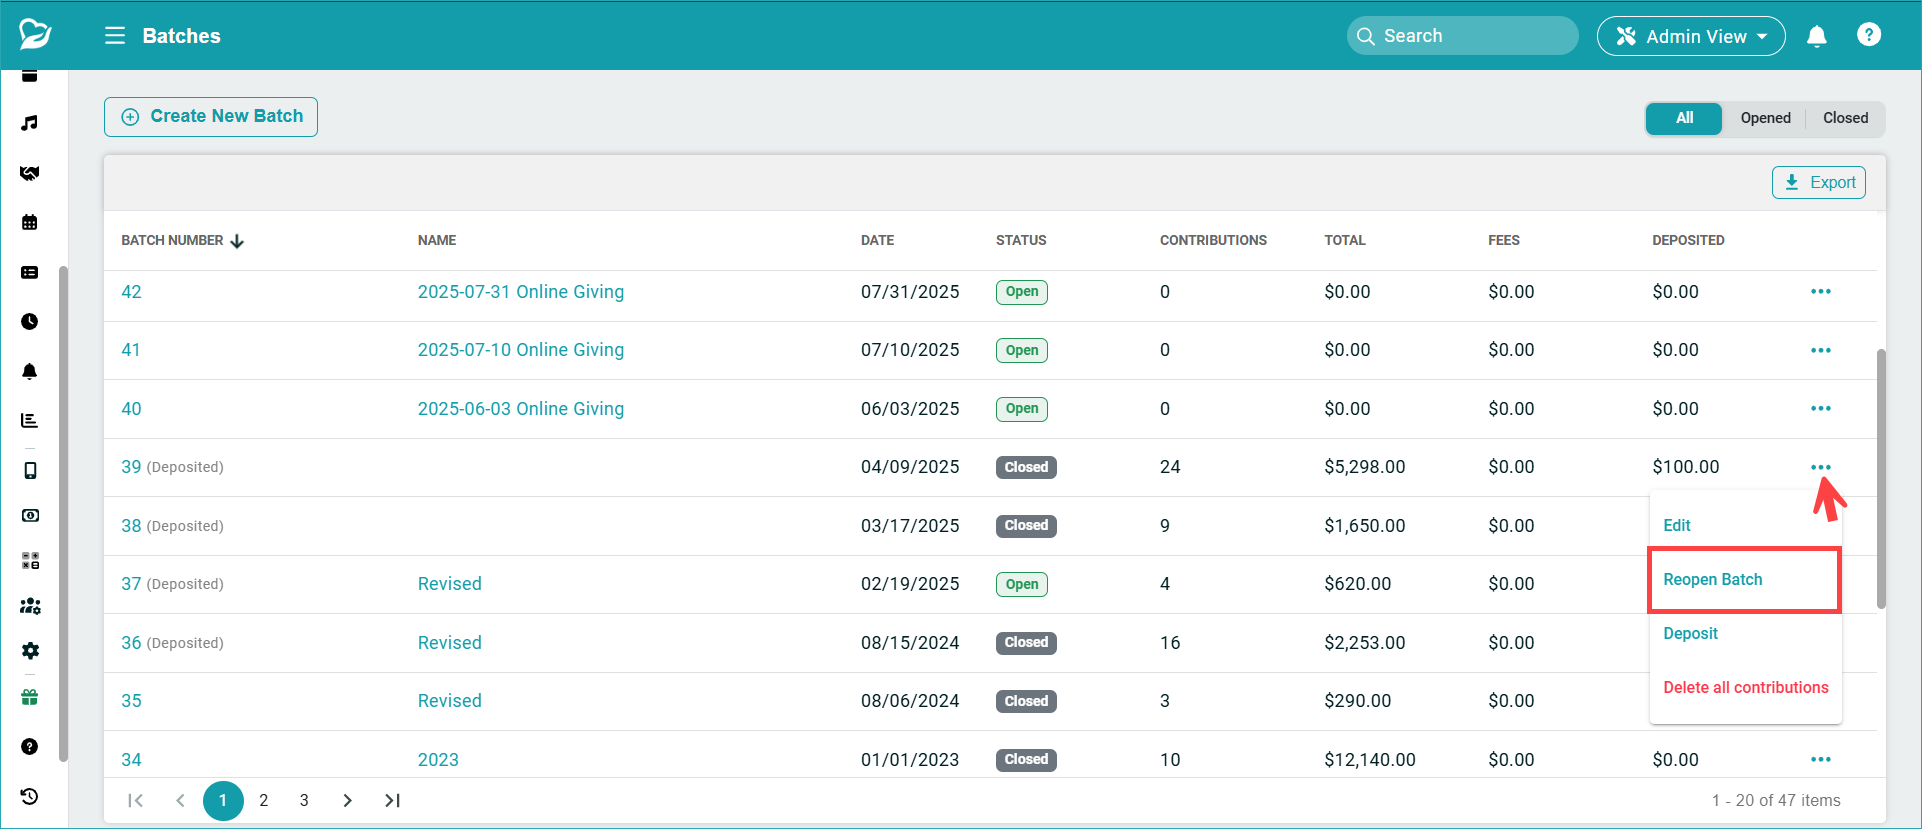Click the Create New Batch button

[x=211, y=117]
